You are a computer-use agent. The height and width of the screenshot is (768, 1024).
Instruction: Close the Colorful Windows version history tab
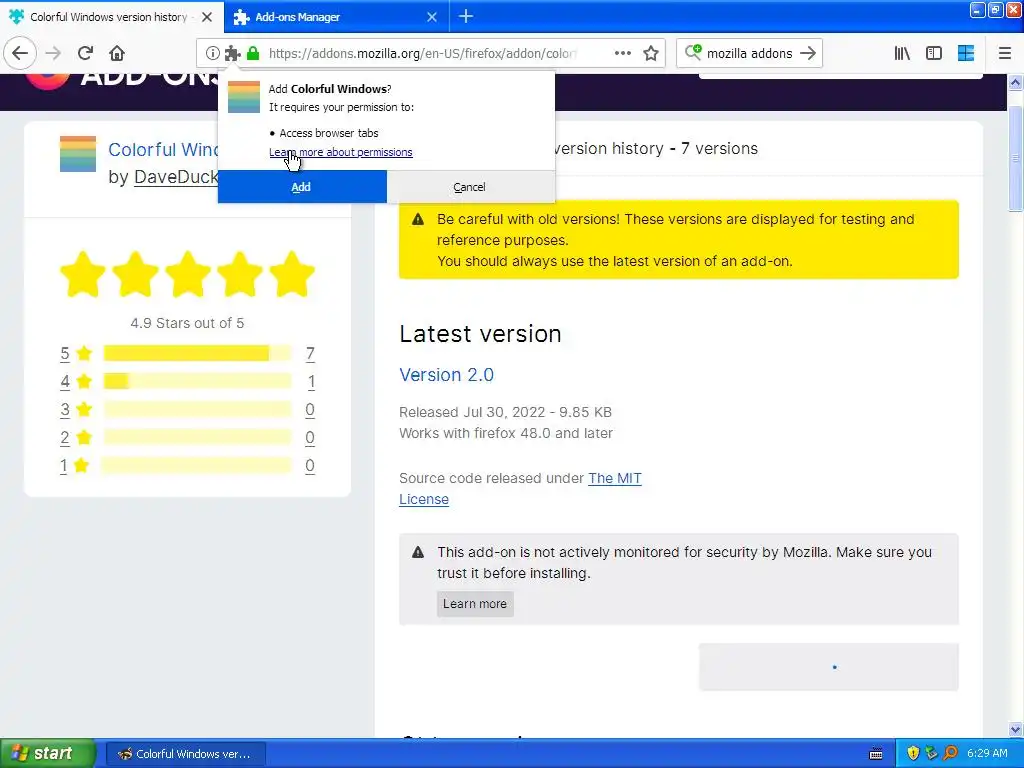point(207,17)
